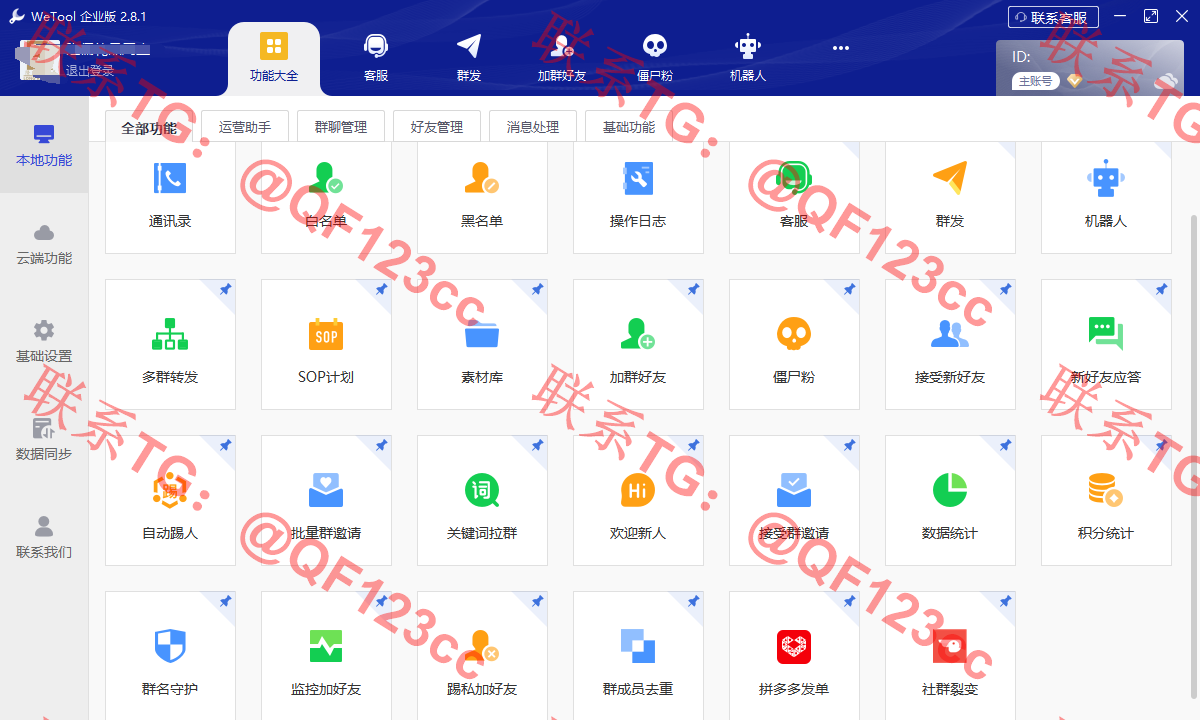Click the 联系客服 button
This screenshot has height=720, width=1200.
tap(1053, 17)
